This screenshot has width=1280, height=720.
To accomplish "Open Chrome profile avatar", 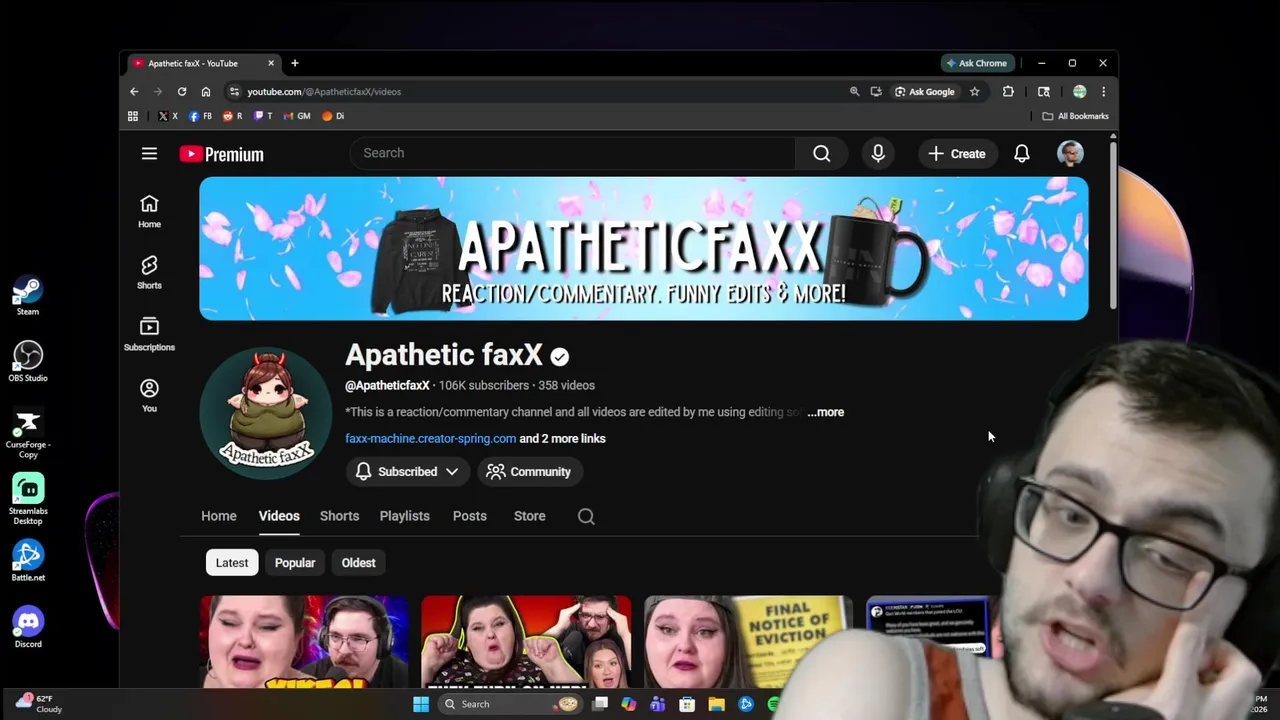I will pyautogui.click(x=1079, y=91).
